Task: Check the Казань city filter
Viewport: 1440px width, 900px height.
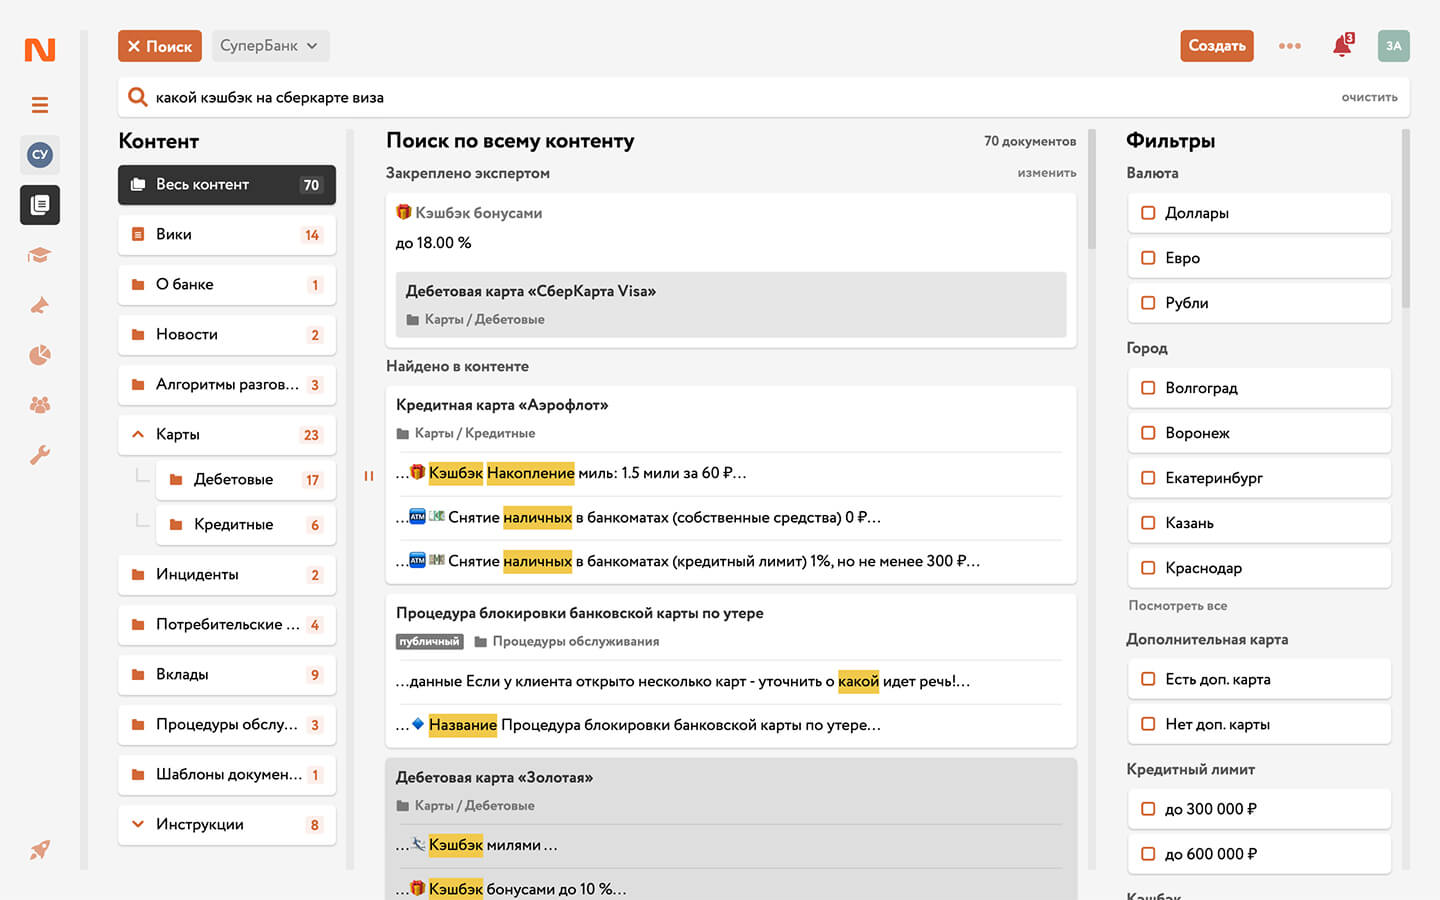Action: (1148, 523)
